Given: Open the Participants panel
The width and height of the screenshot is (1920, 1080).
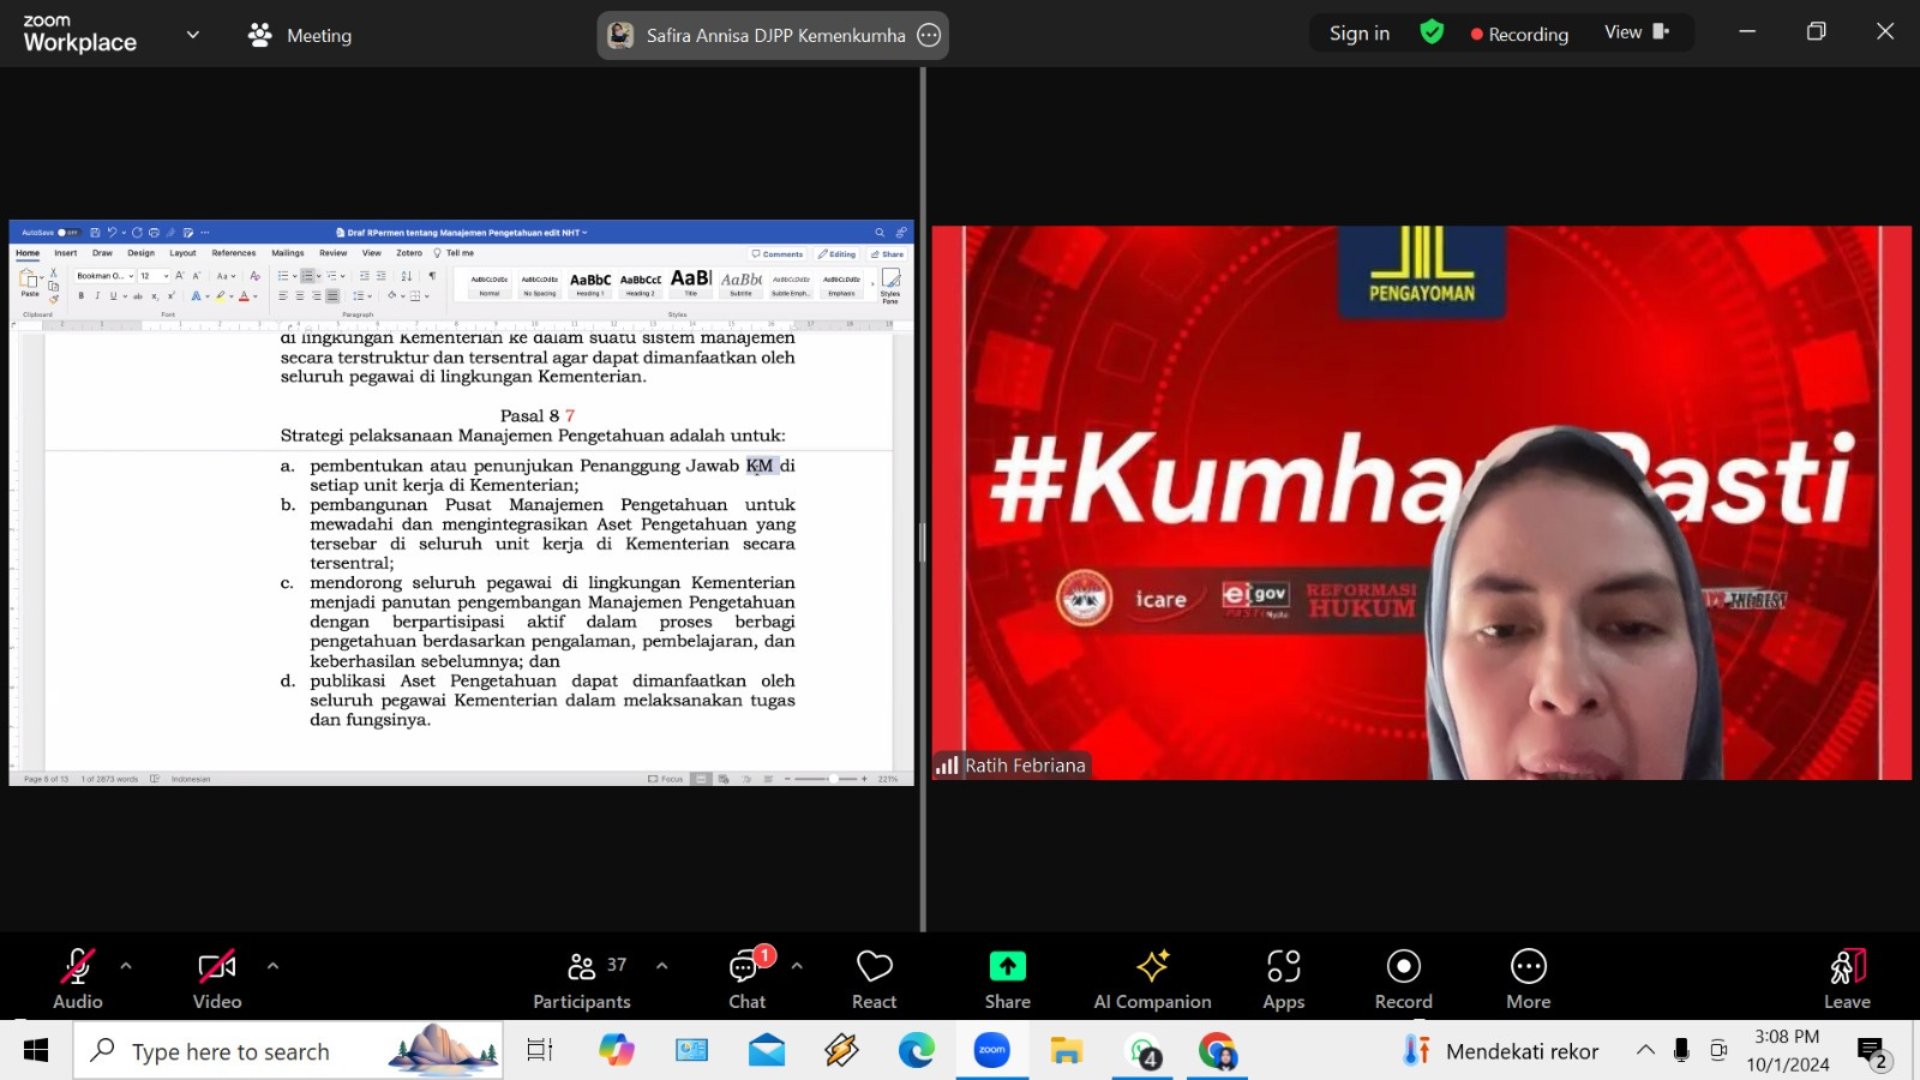Looking at the screenshot, I should (582, 979).
